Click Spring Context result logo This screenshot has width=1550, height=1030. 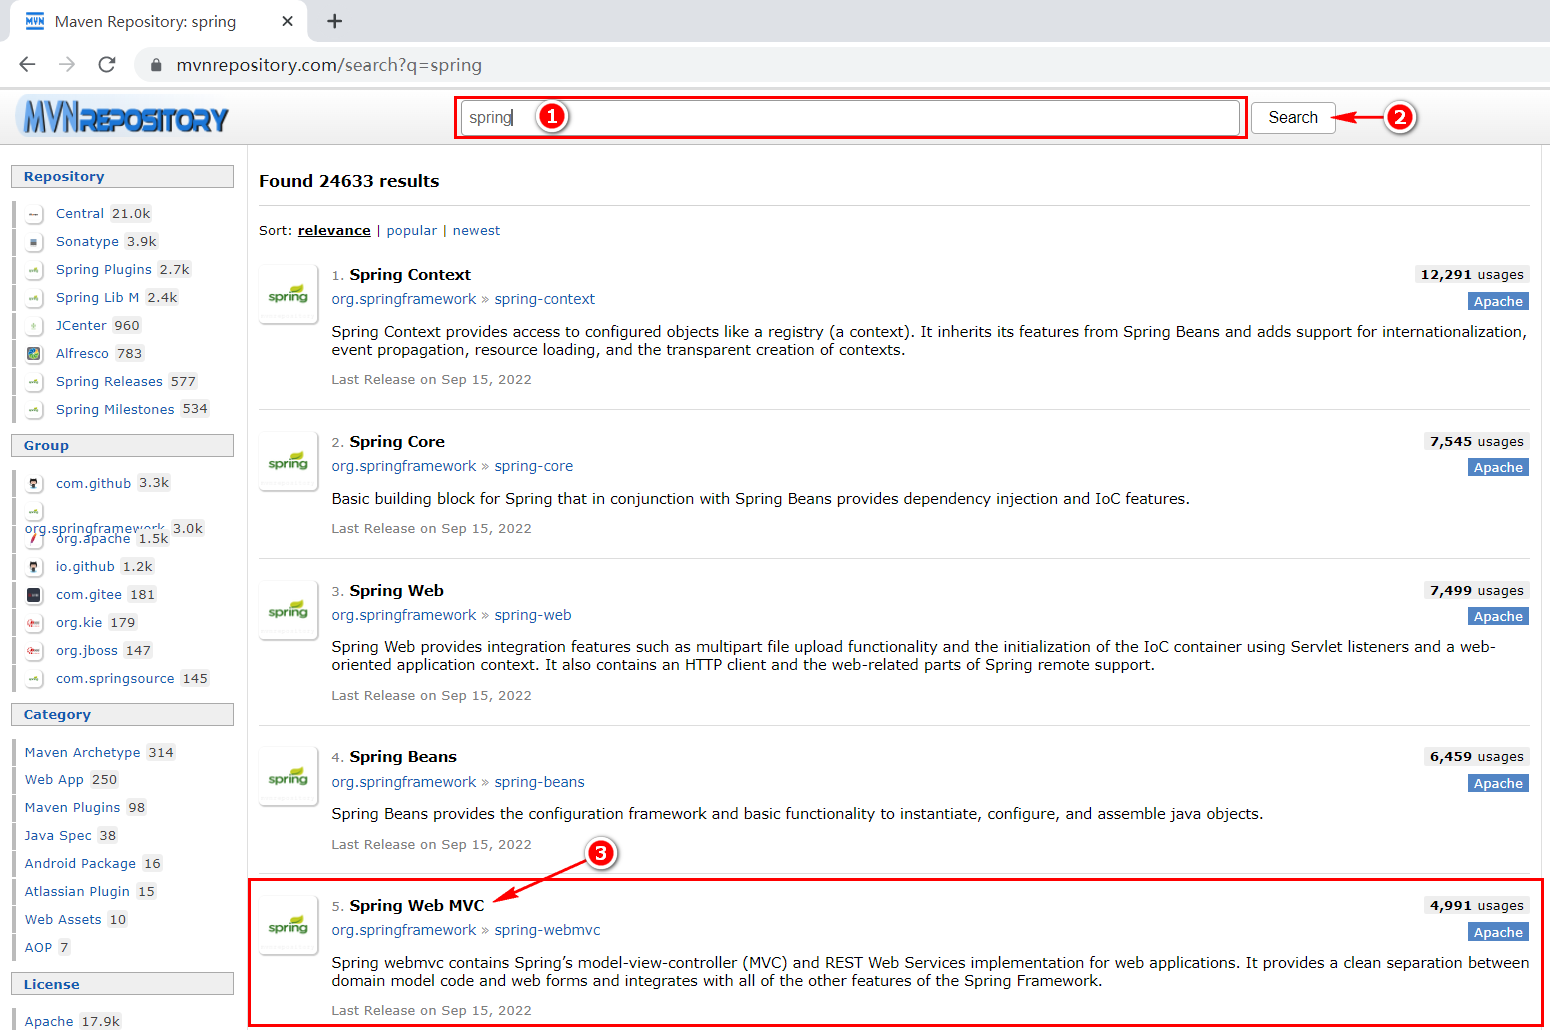point(288,294)
